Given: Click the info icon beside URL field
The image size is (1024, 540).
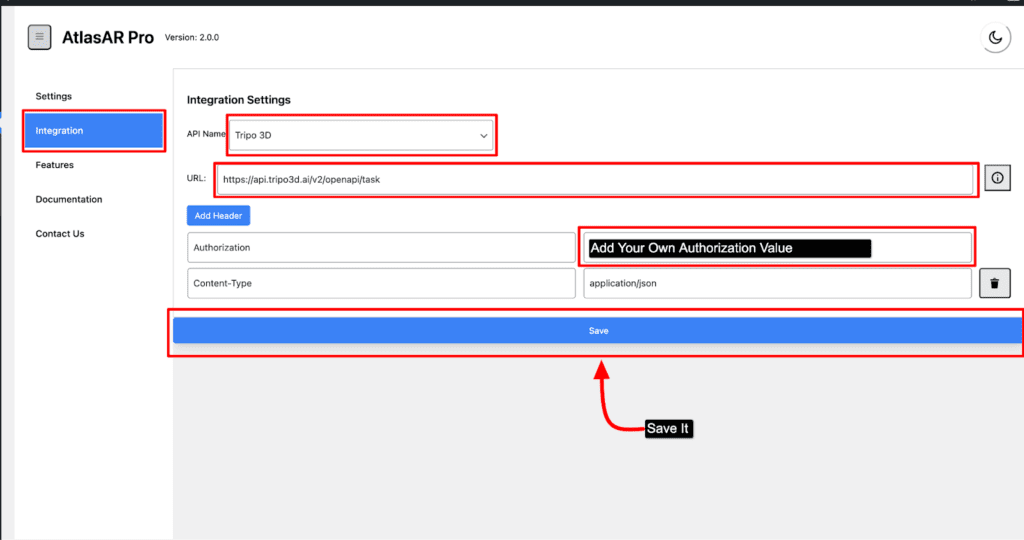Looking at the screenshot, I should [x=997, y=178].
